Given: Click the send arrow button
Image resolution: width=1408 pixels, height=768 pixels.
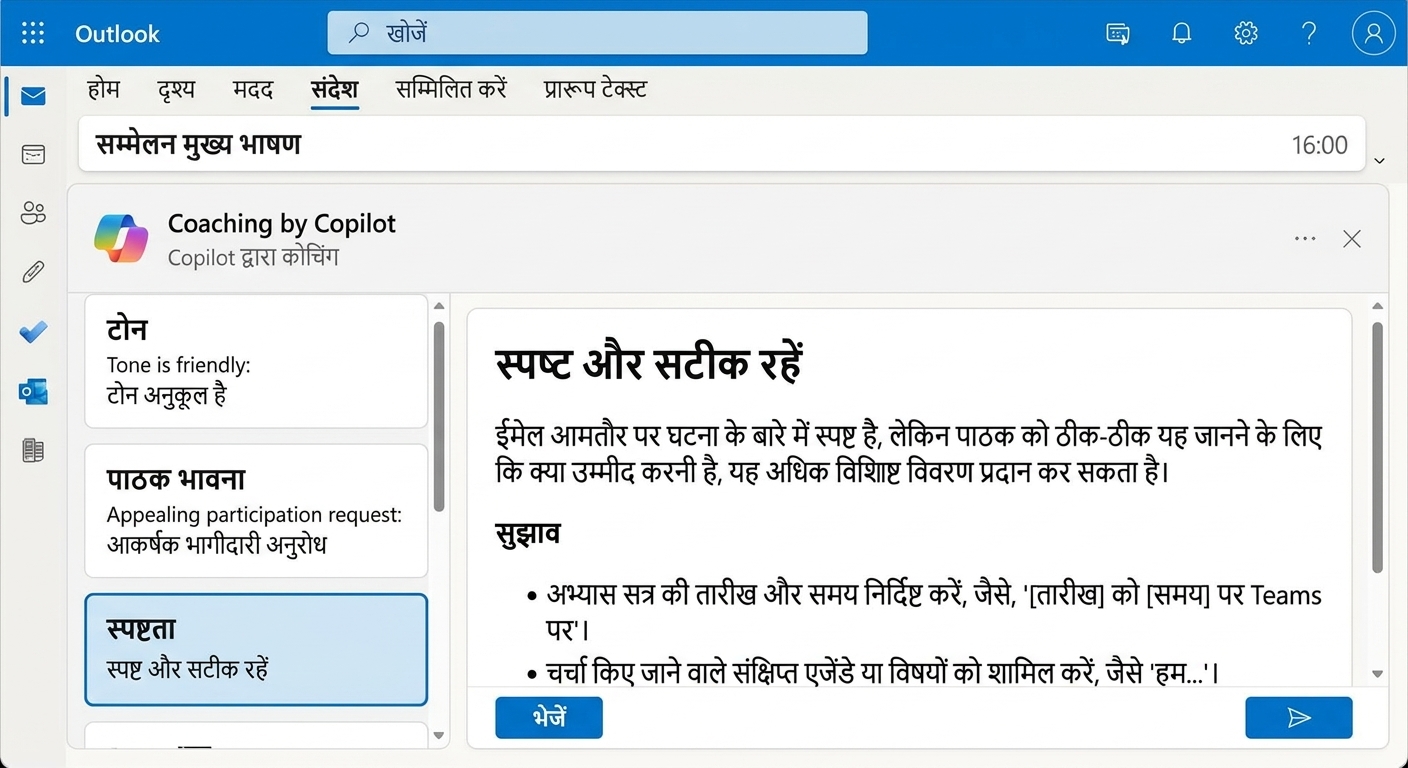Looking at the screenshot, I should tap(1299, 718).
